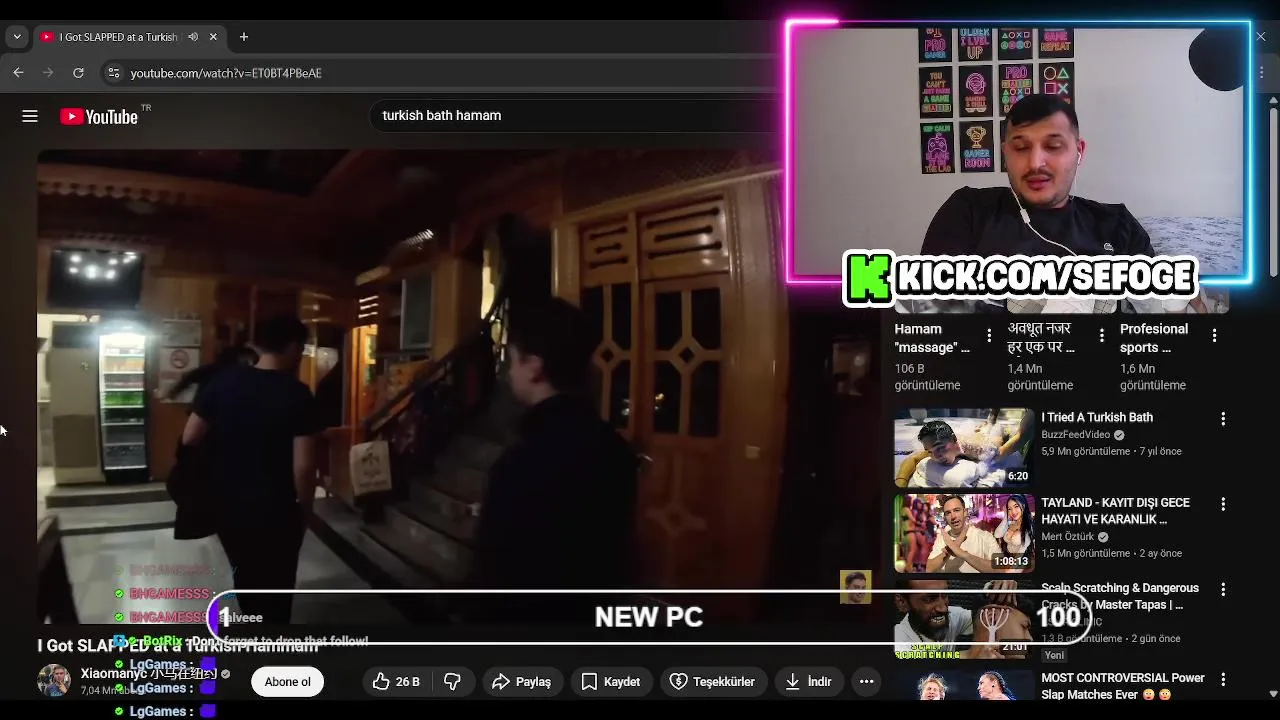This screenshot has width=1280, height=720.
Task: Open TAYLAND nightlife video thumbnail
Action: (964, 533)
